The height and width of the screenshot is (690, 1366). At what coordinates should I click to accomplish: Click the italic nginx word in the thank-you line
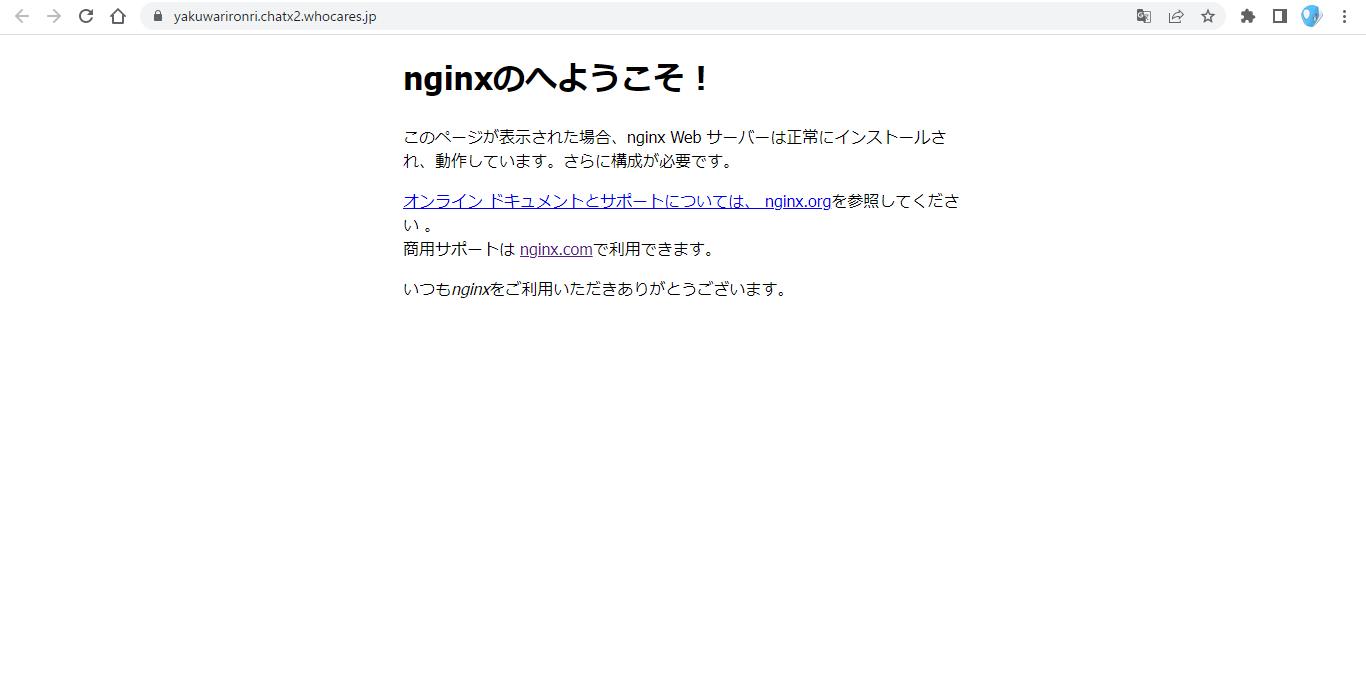pos(470,289)
